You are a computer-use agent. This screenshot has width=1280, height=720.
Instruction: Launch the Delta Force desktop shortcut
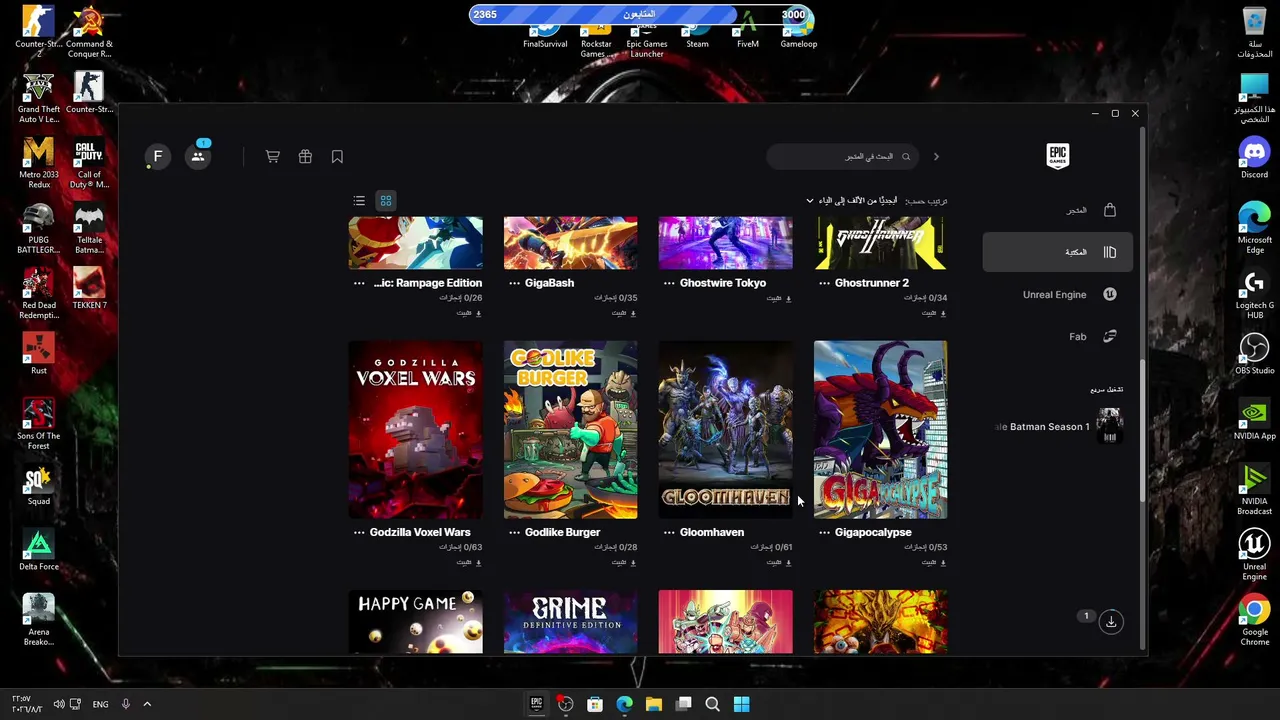click(38, 550)
